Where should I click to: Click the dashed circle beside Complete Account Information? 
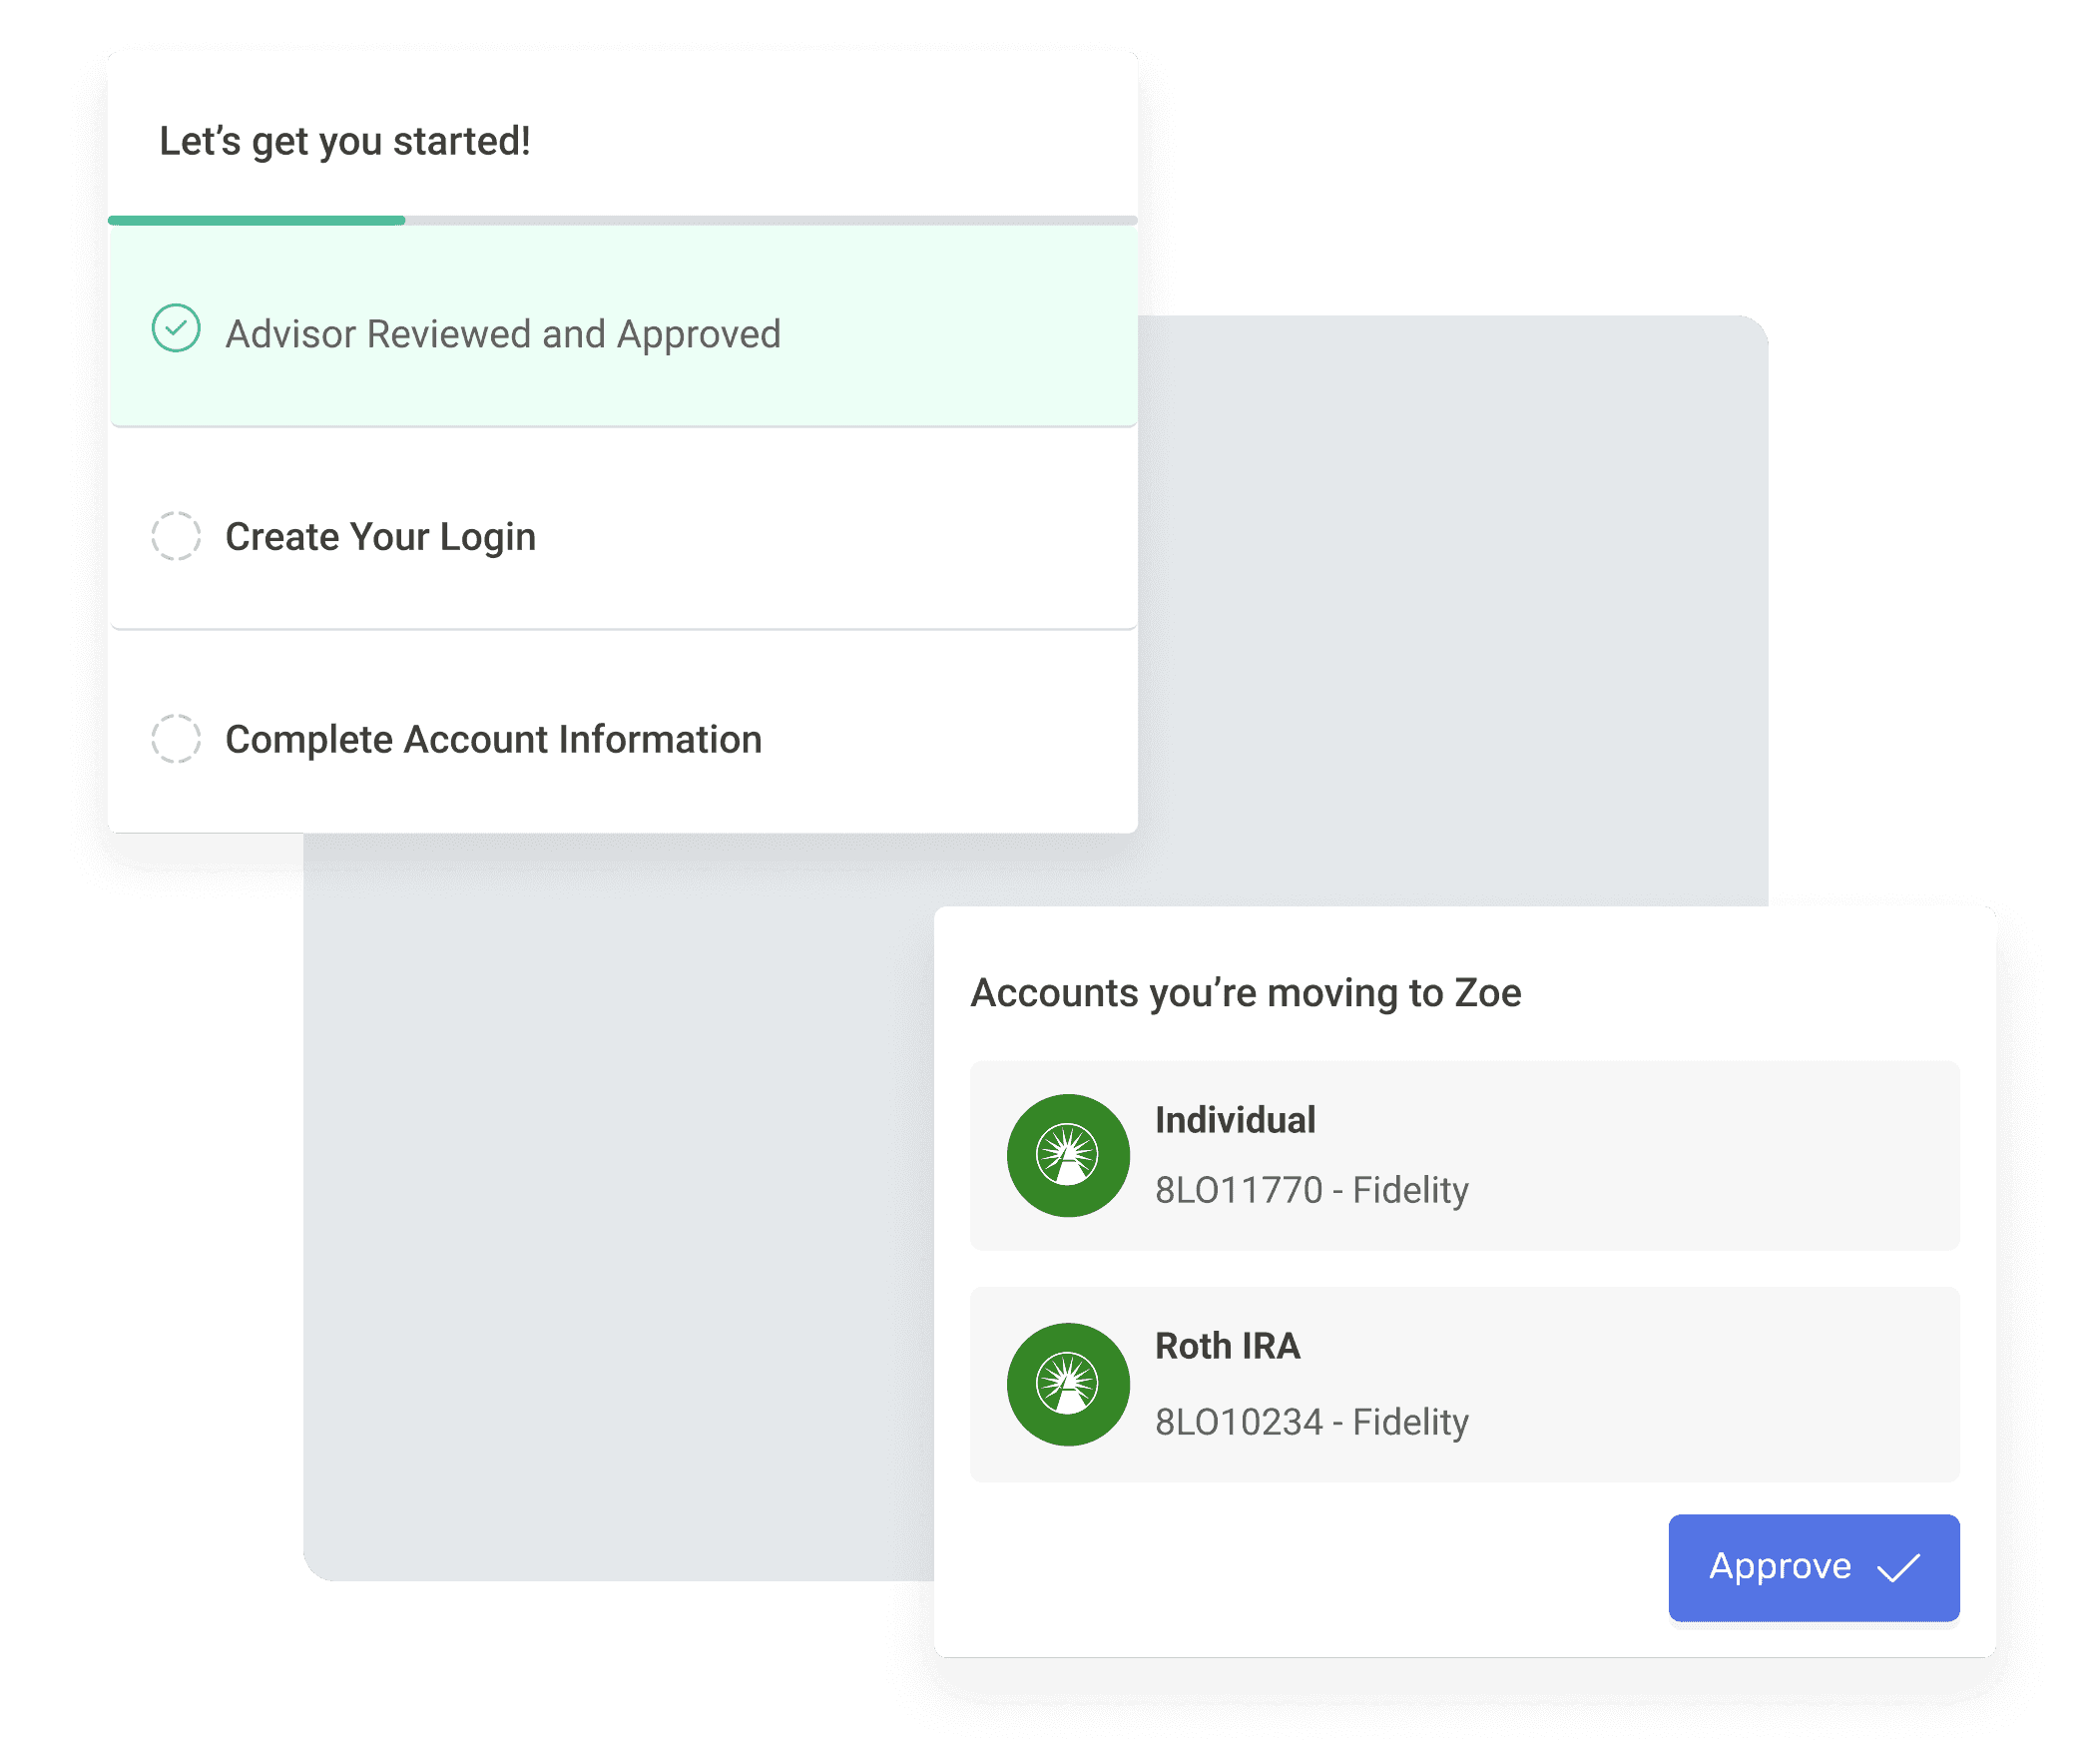coord(175,739)
